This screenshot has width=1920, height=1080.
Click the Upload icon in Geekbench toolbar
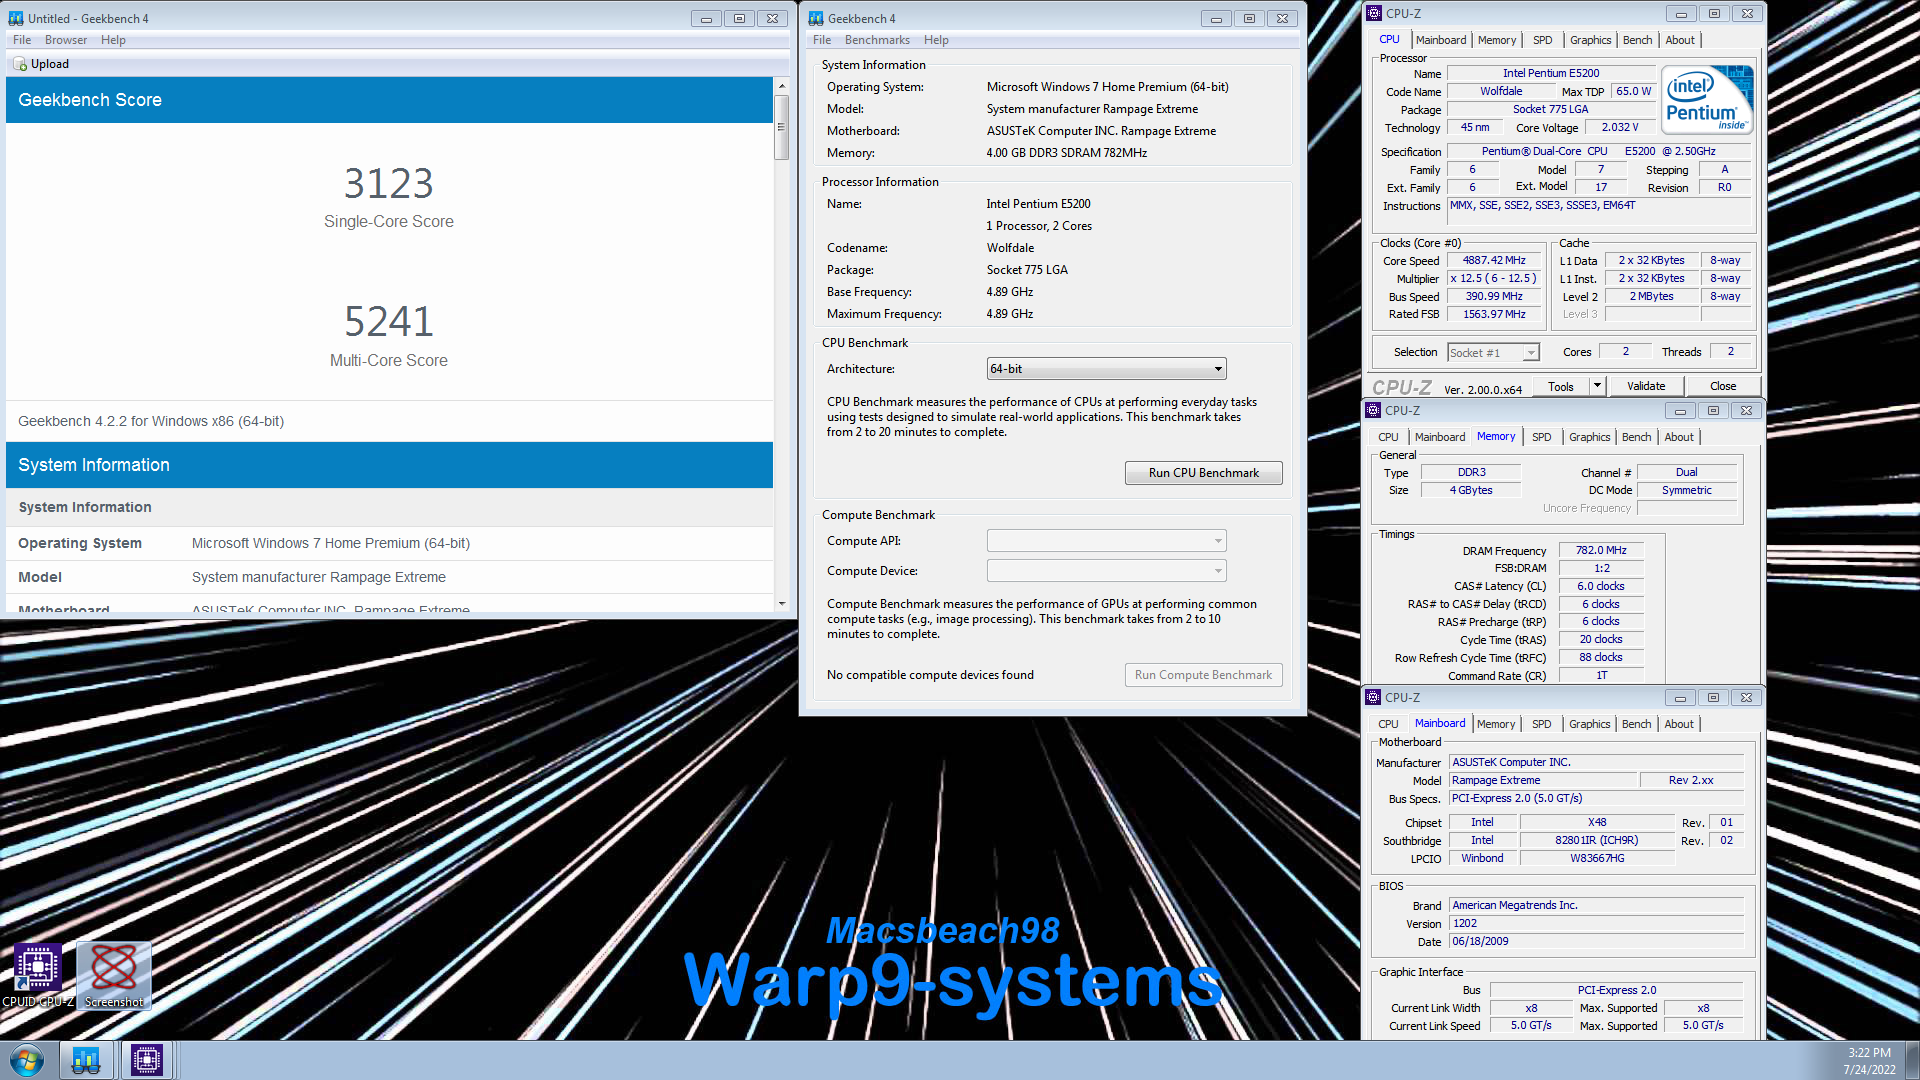(20, 64)
